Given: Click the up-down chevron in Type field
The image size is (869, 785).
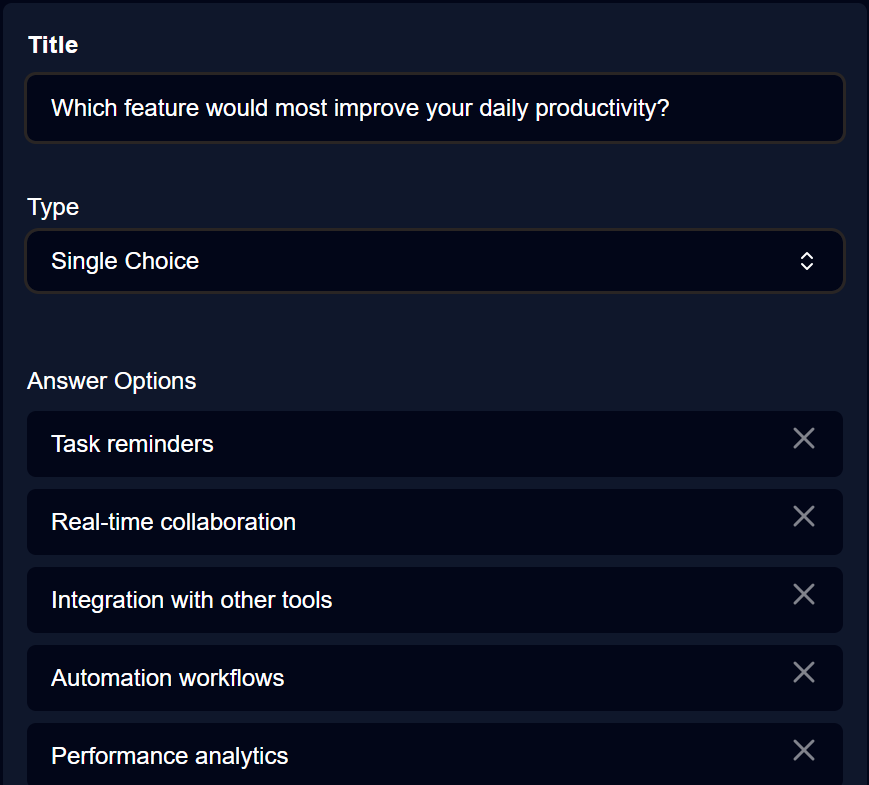Looking at the screenshot, I should (807, 261).
